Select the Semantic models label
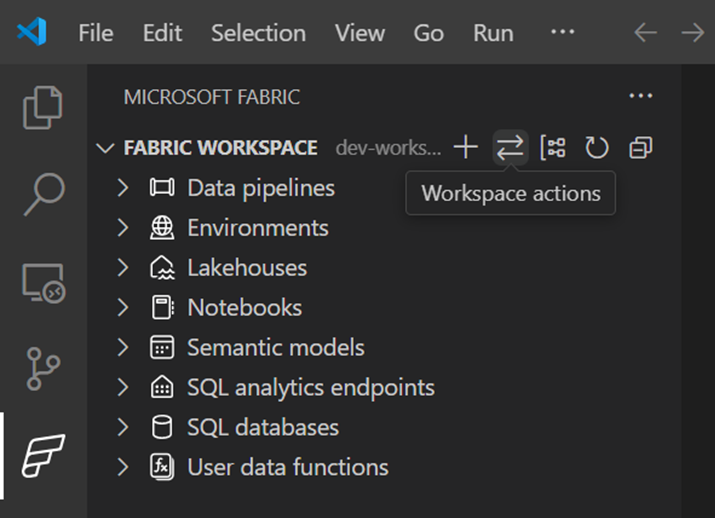715x518 pixels. (276, 347)
